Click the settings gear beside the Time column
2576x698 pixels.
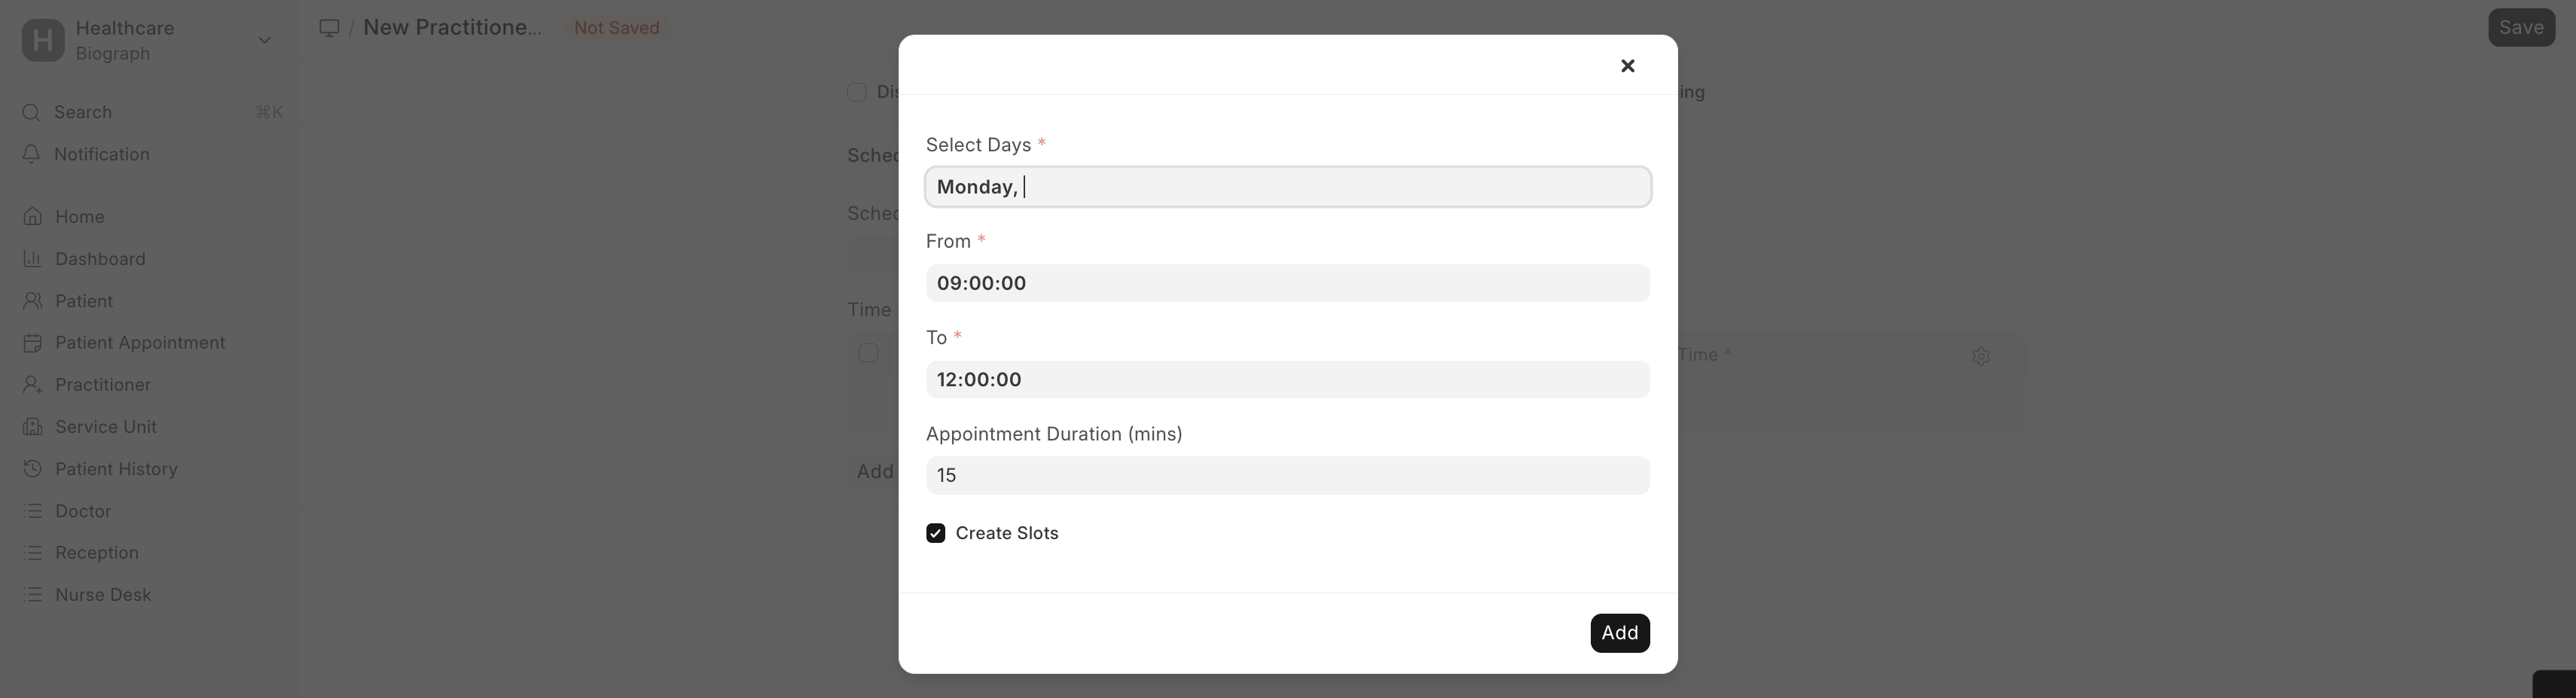[x=1981, y=356]
